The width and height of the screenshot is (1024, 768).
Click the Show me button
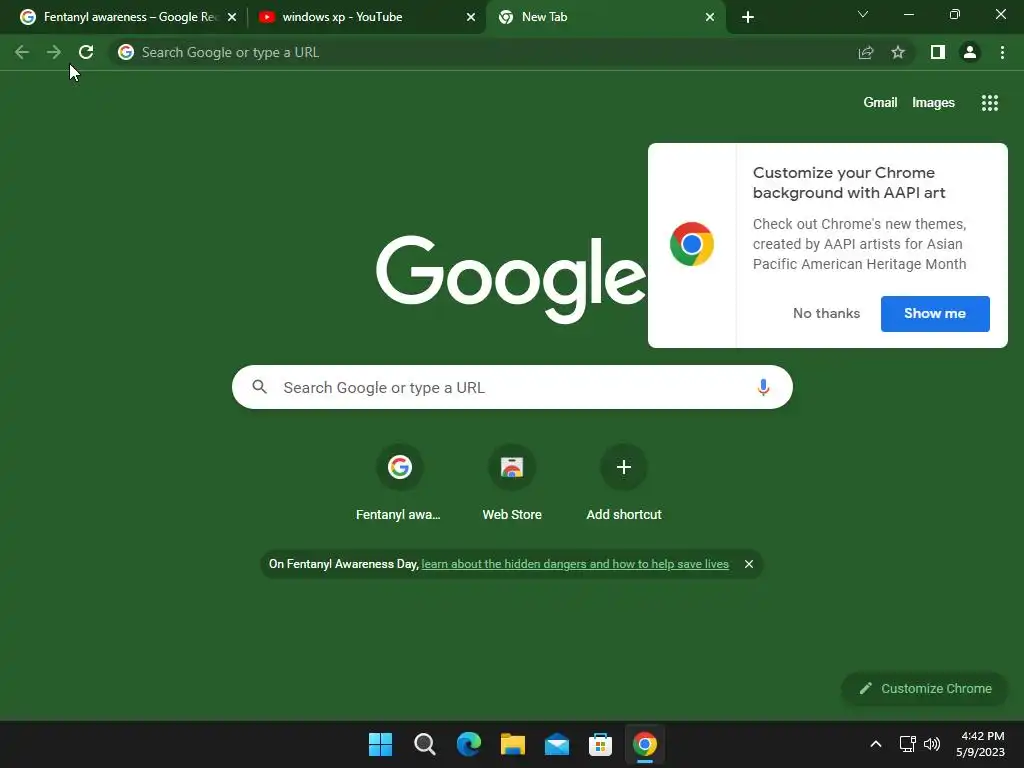pyautogui.click(x=935, y=313)
